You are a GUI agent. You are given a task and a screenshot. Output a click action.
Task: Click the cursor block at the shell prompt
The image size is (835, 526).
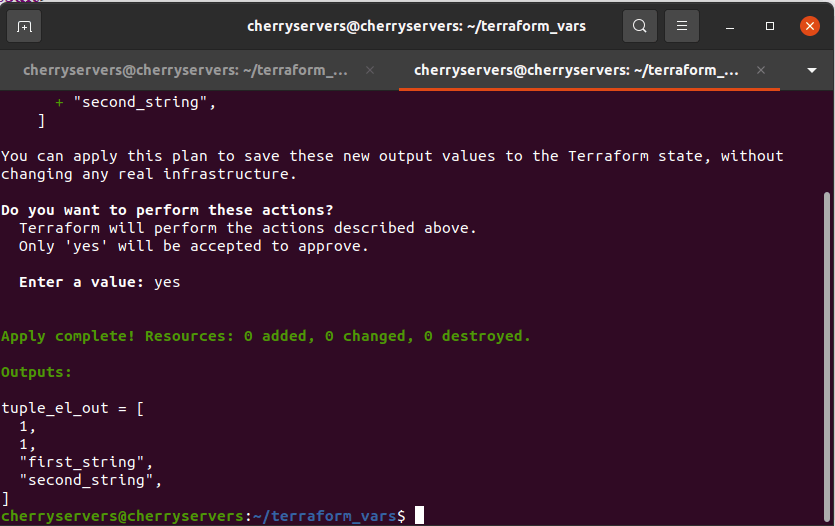coord(420,515)
